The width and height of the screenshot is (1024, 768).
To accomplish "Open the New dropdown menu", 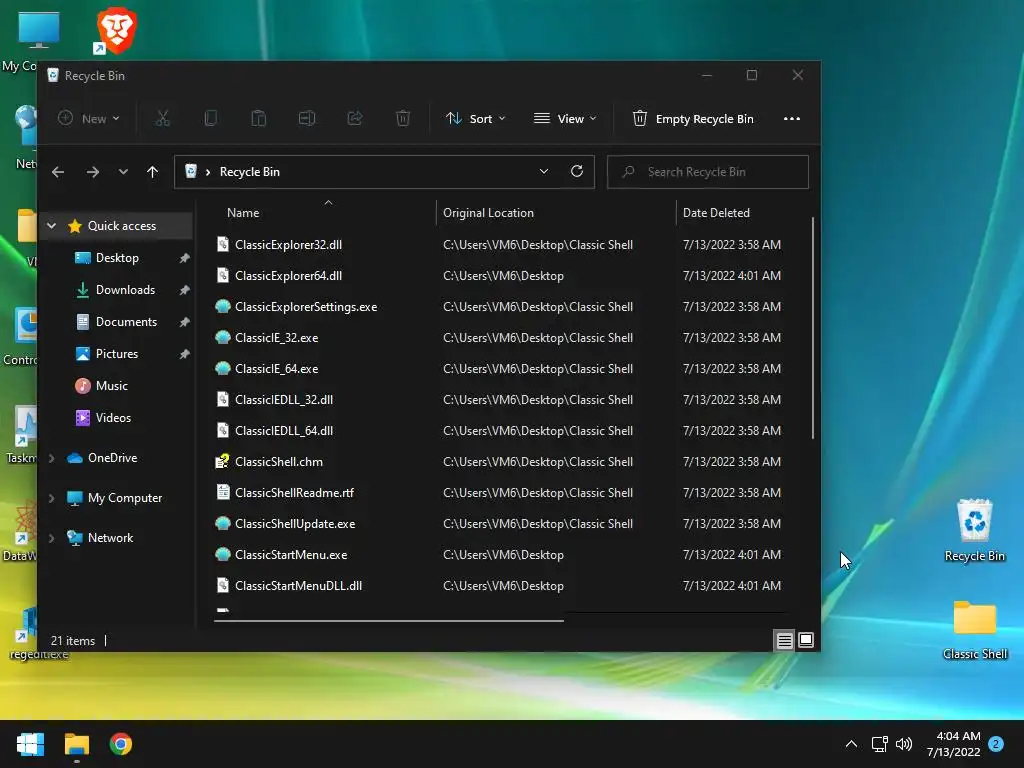I will 89,118.
